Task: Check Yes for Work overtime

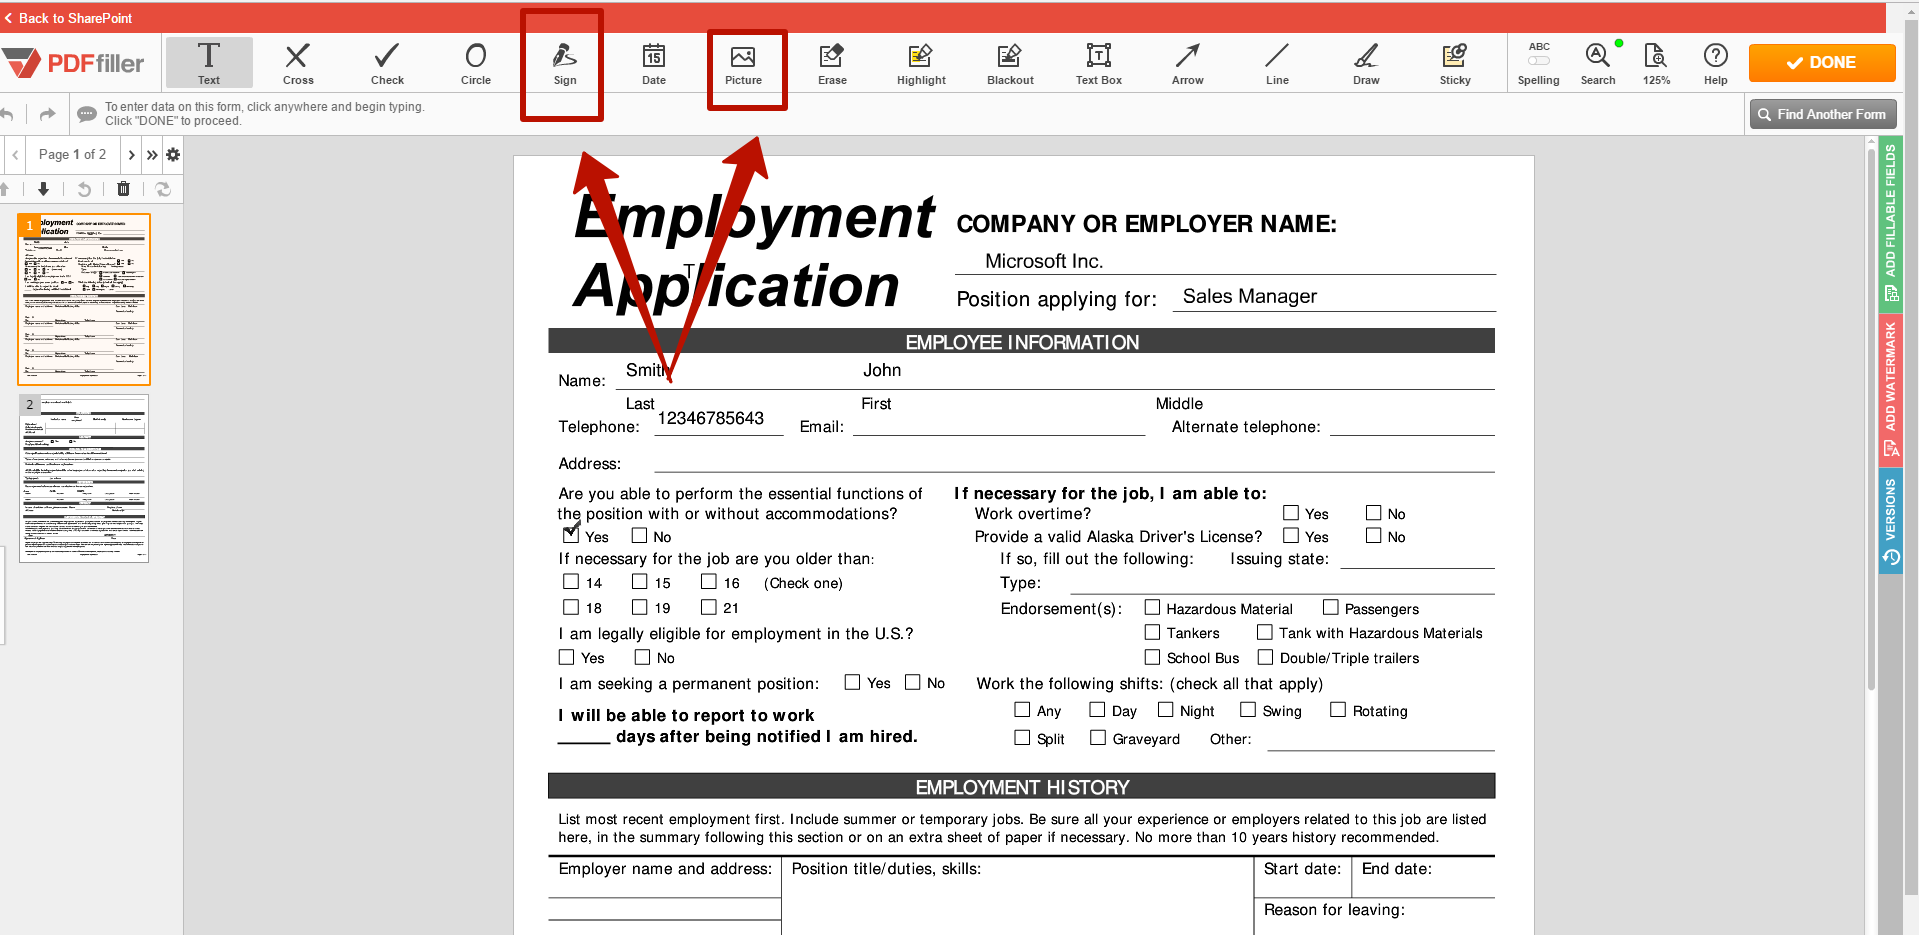Action: [x=1291, y=512]
